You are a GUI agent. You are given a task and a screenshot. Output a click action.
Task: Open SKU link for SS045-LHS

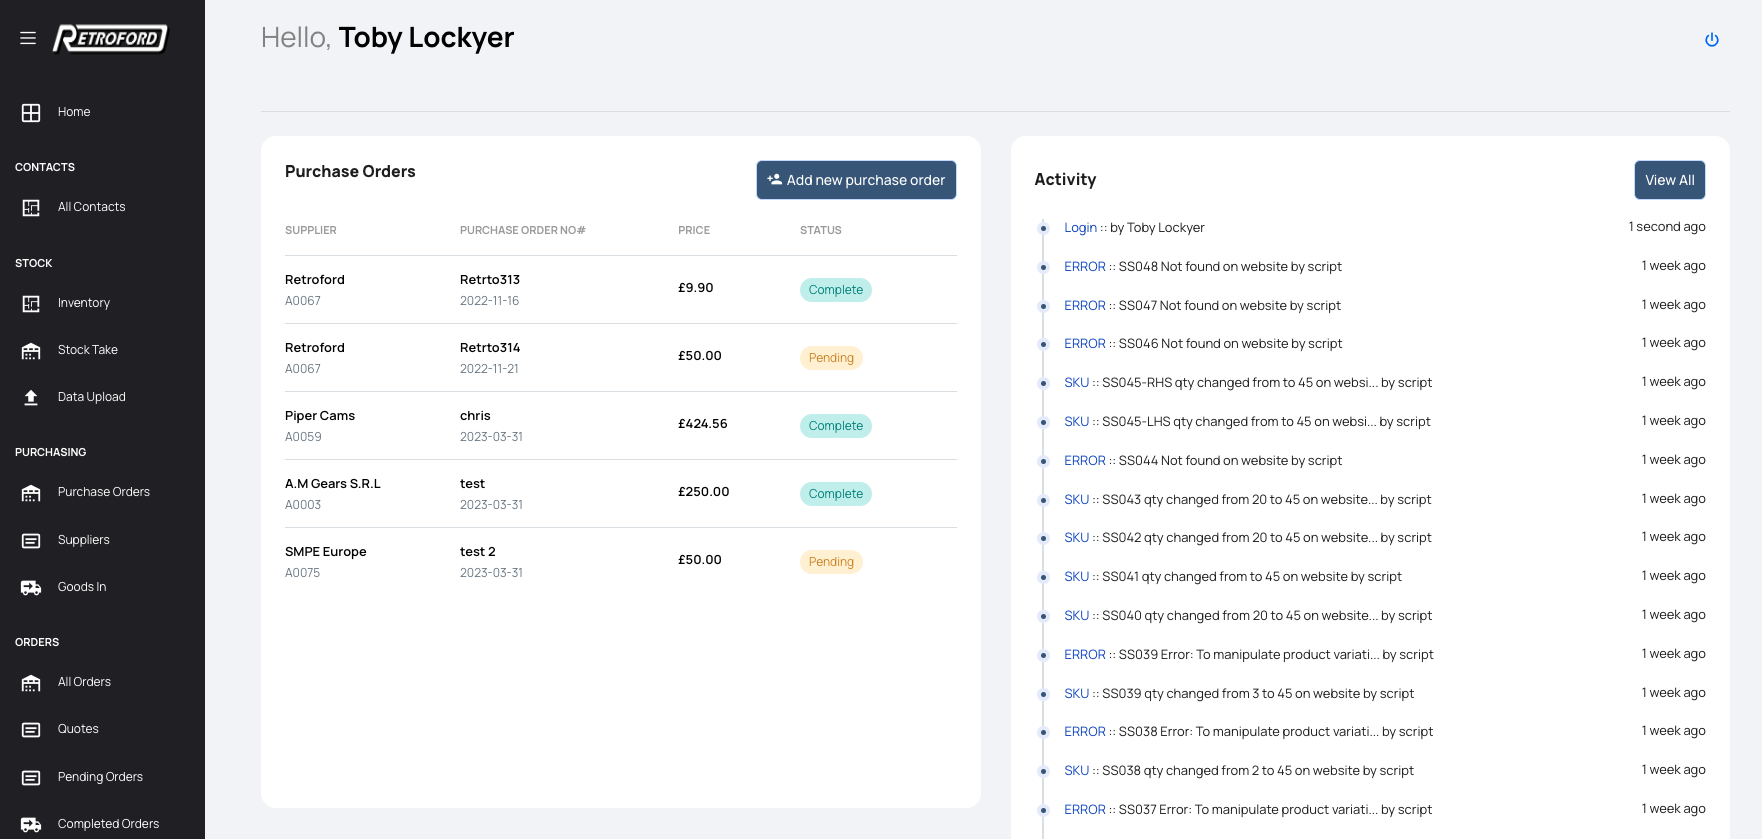(x=1077, y=422)
